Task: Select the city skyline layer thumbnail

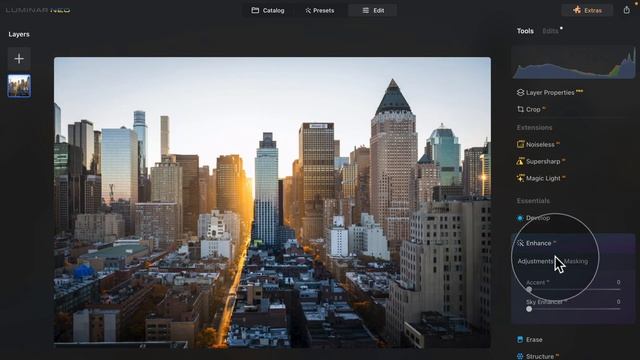Action: pyautogui.click(x=19, y=86)
